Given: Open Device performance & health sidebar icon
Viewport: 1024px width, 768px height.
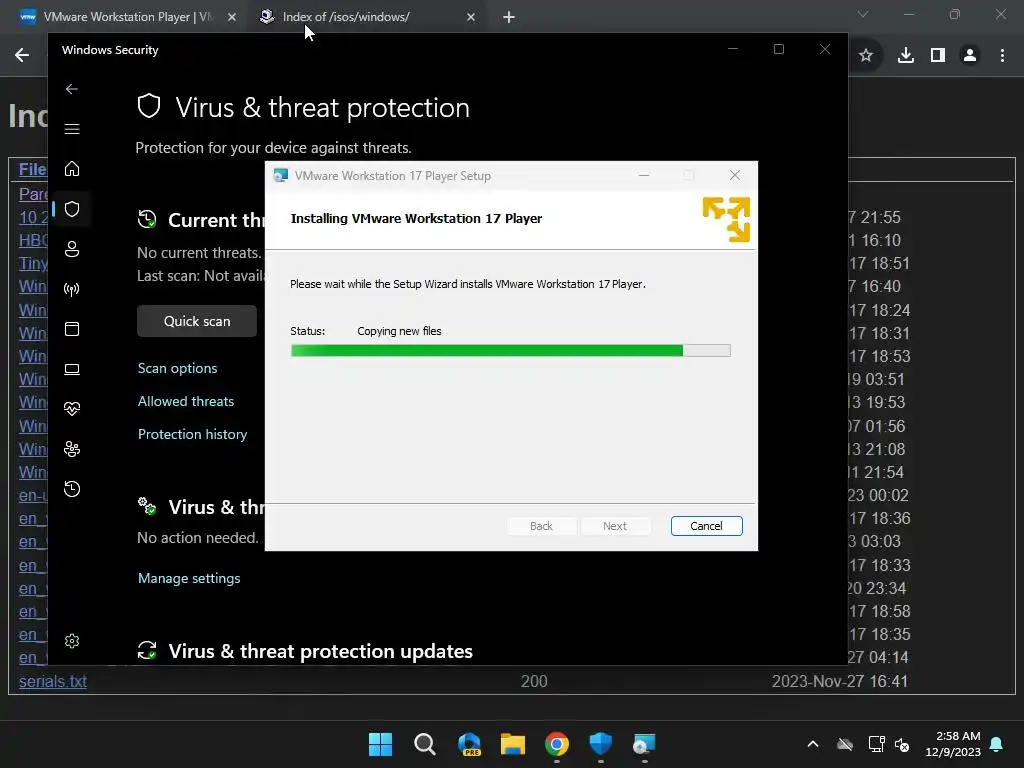Looking at the screenshot, I should click(72, 409).
